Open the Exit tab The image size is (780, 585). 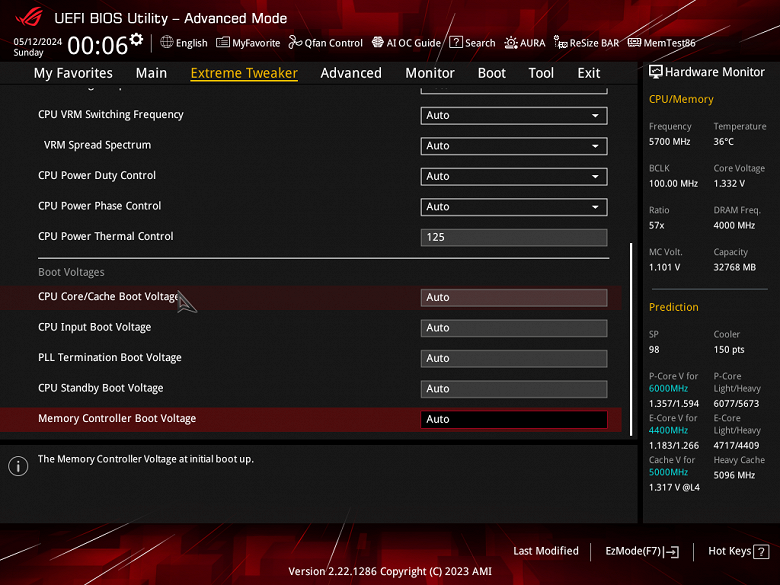point(588,73)
